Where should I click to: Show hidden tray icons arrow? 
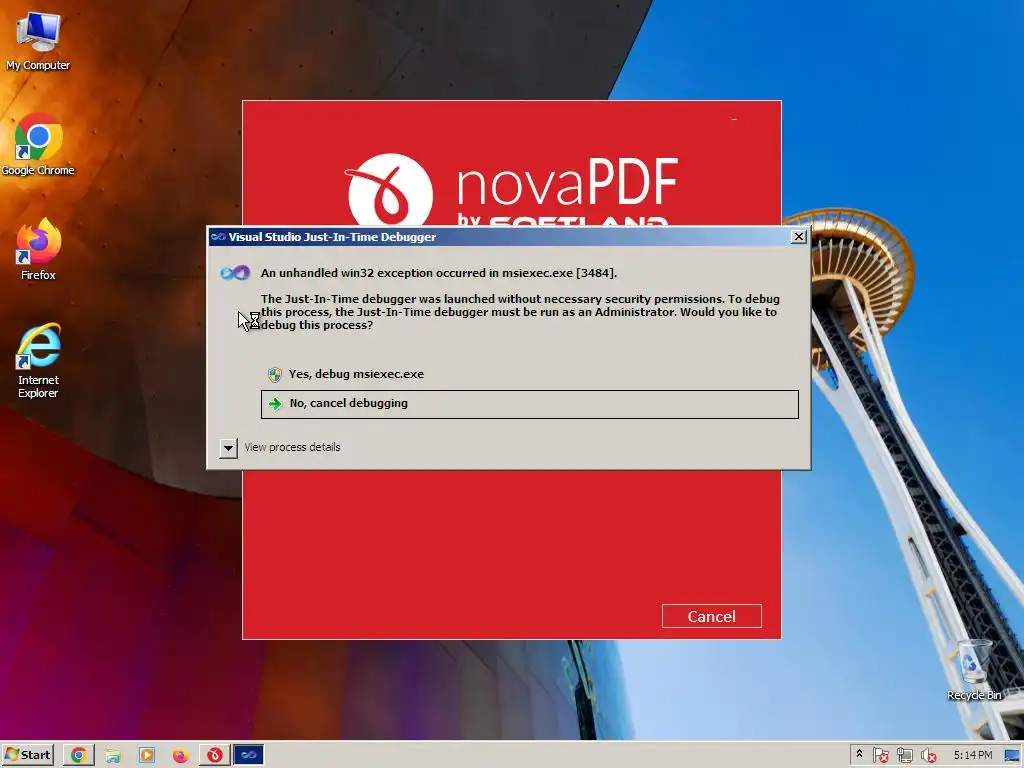[x=859, y=754]
